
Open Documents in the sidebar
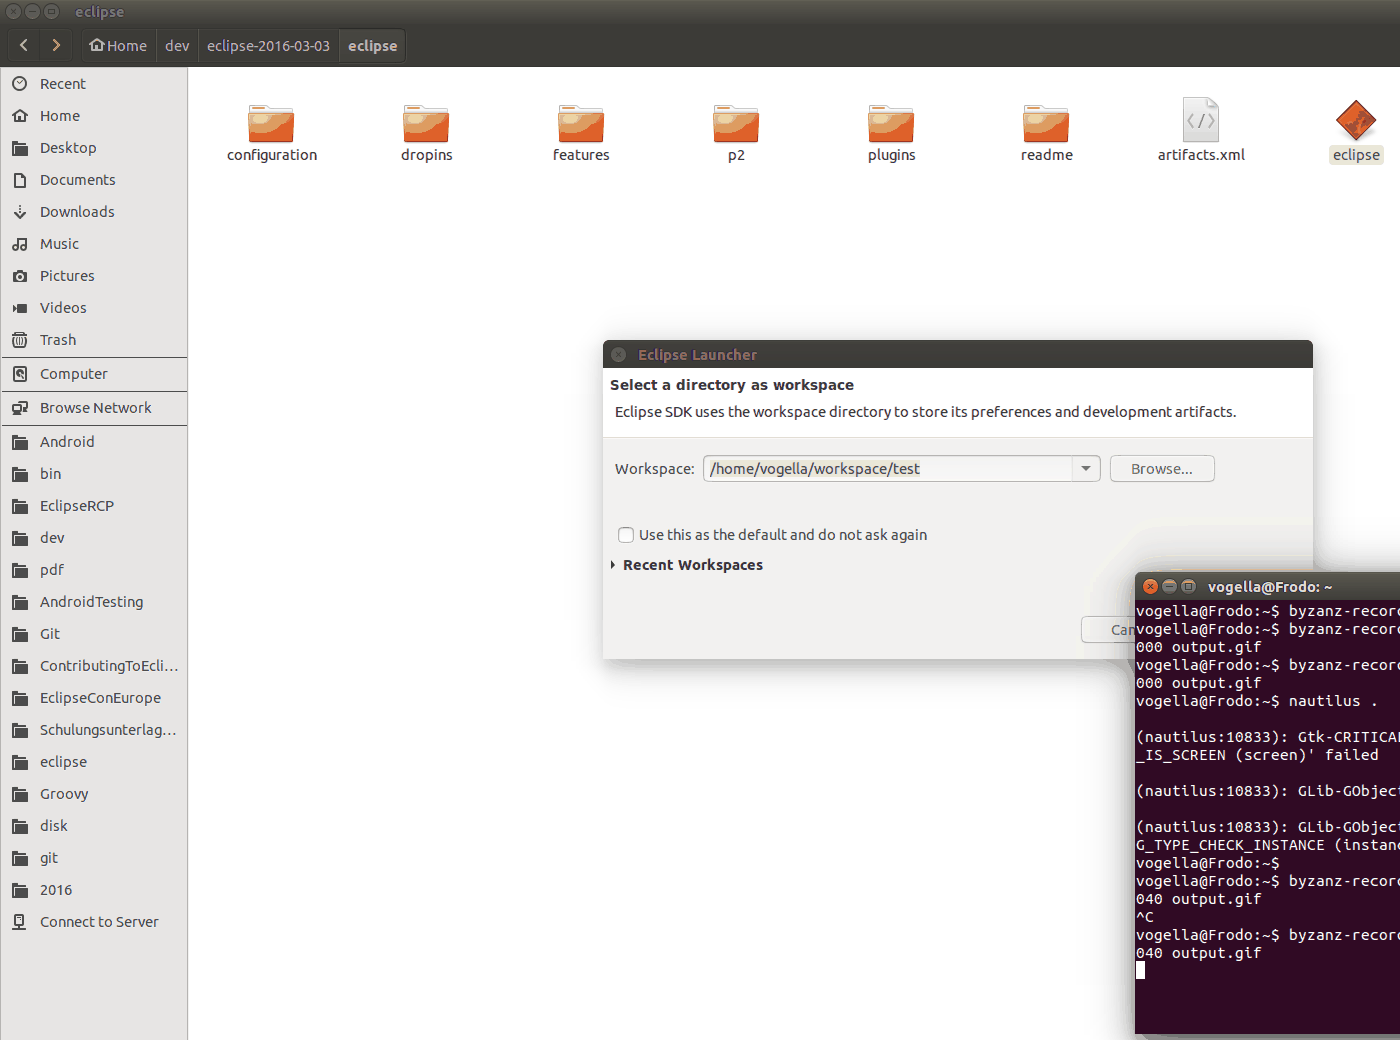point(94,180)
